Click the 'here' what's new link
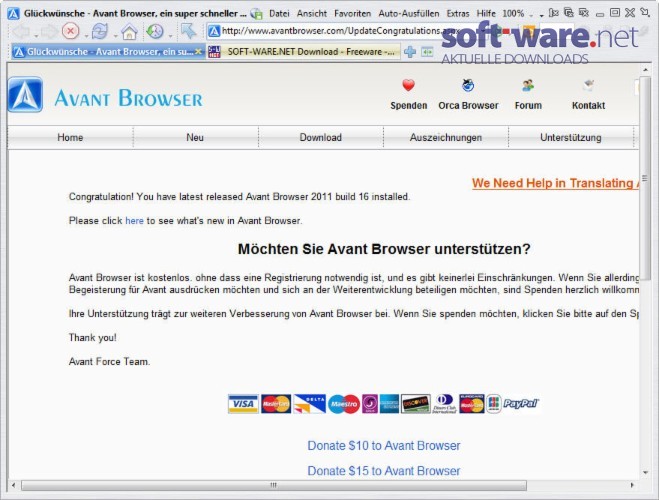Viewport: 659px width, 500px height. pos(134,221)
